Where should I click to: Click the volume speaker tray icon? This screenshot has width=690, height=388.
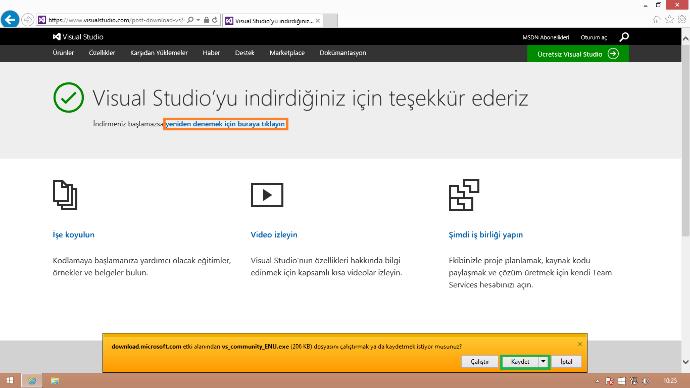[646, 381]
